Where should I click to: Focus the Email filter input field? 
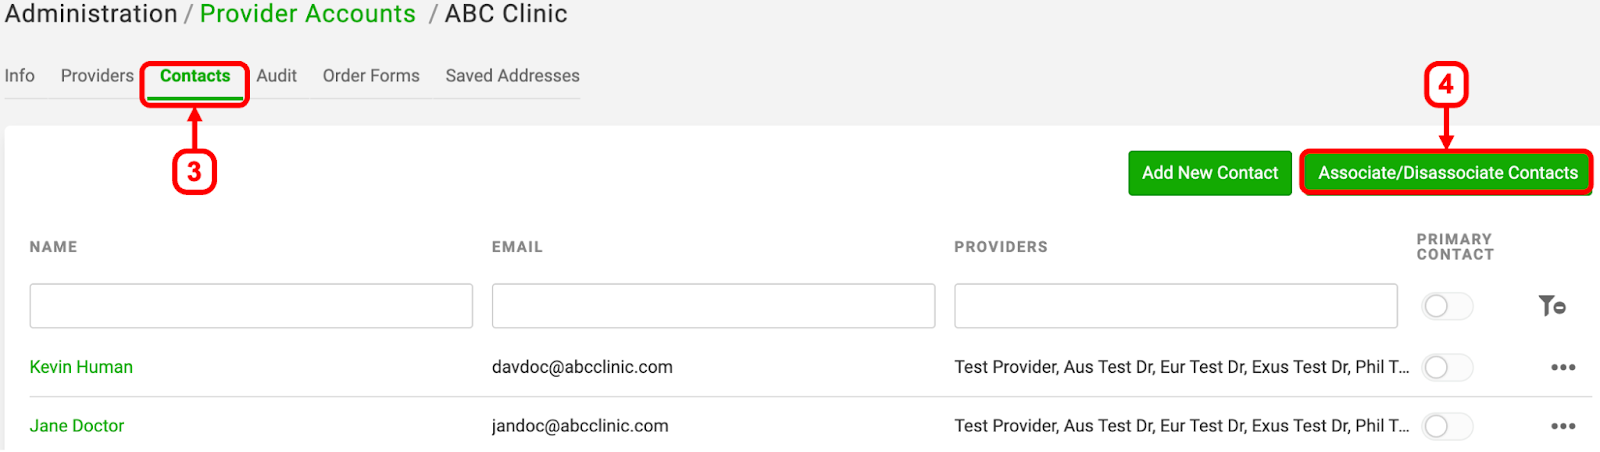(x=713, y=306)
